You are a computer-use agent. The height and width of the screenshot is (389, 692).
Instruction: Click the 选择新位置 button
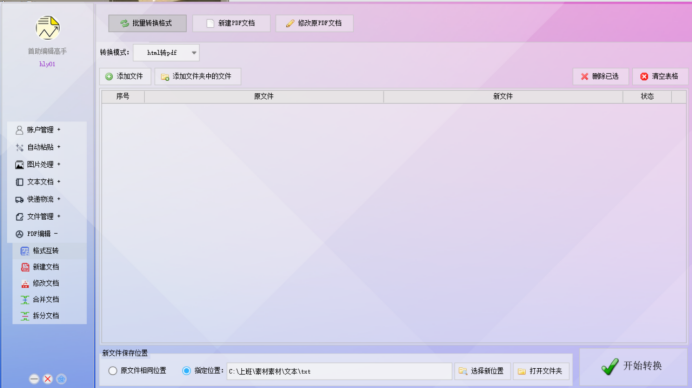coord(482,371)
